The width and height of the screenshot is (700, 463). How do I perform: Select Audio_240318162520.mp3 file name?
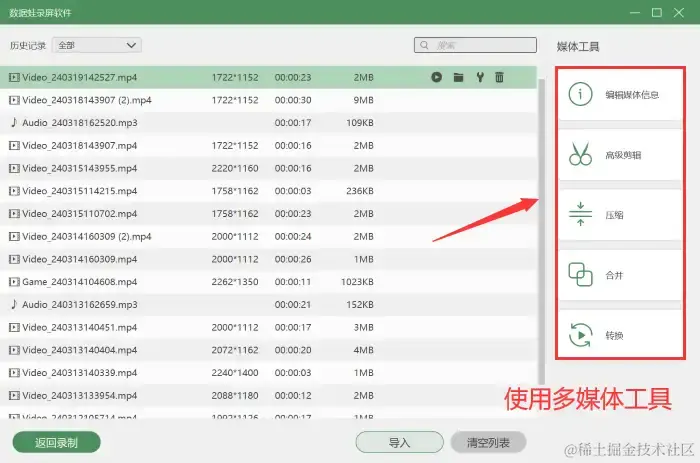tap(80, 123)
